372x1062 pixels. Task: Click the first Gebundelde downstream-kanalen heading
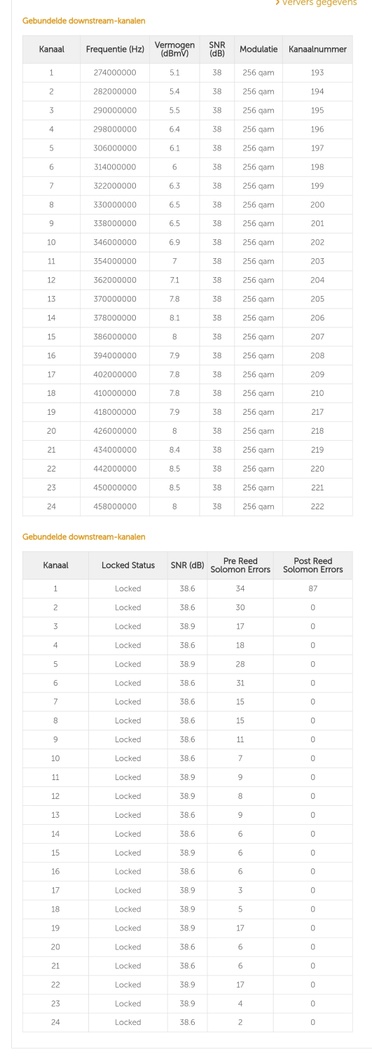click(83, 21)
